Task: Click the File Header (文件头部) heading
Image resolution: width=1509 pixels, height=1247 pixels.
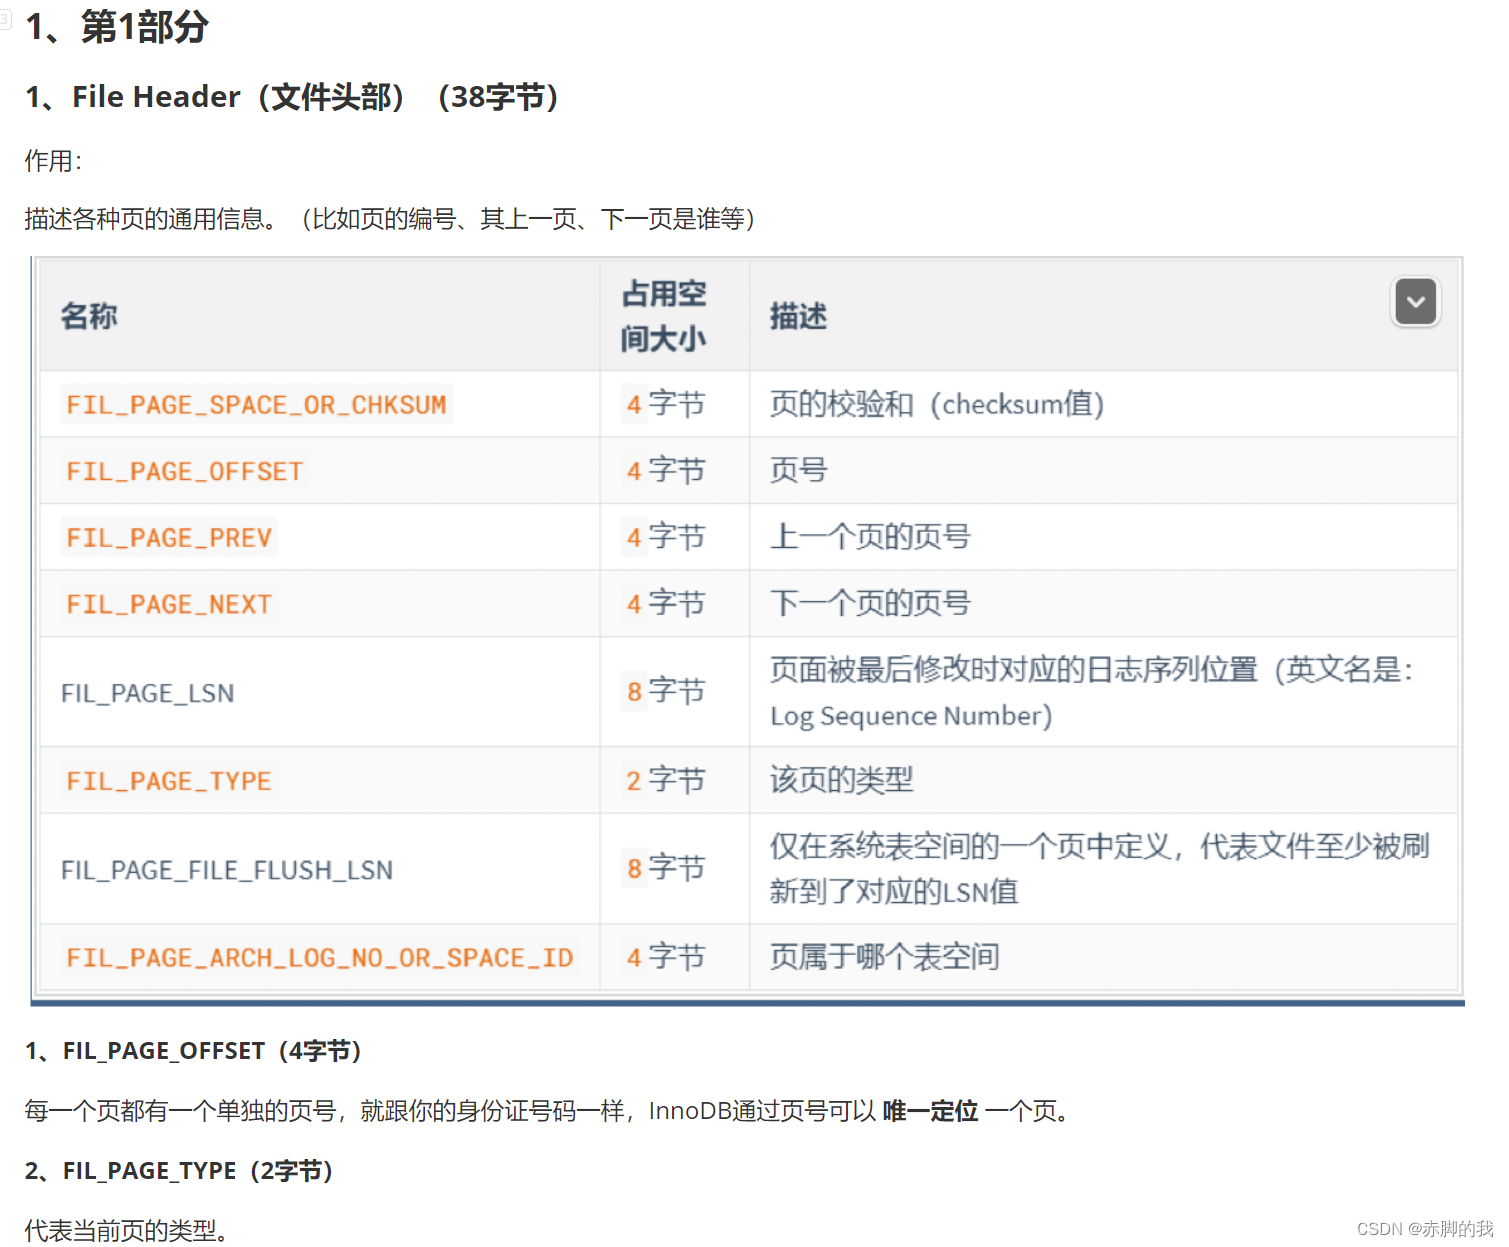Action: click(x=293, y=97)
